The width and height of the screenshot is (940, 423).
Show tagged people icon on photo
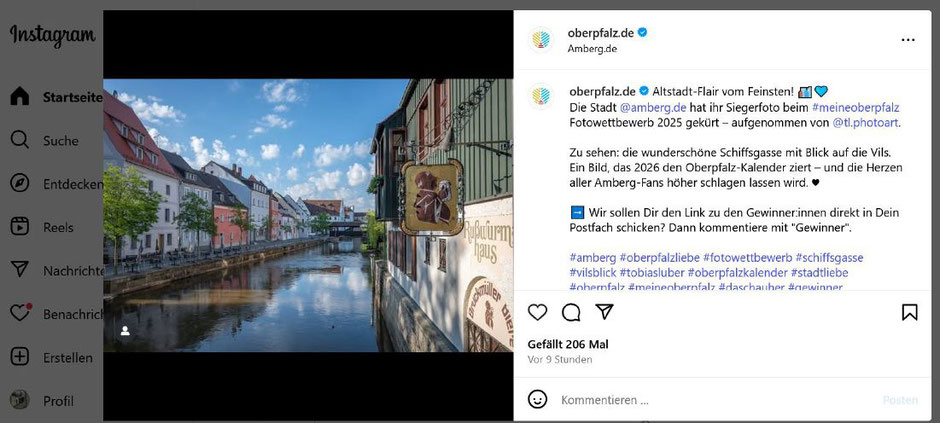click(125, 331)
